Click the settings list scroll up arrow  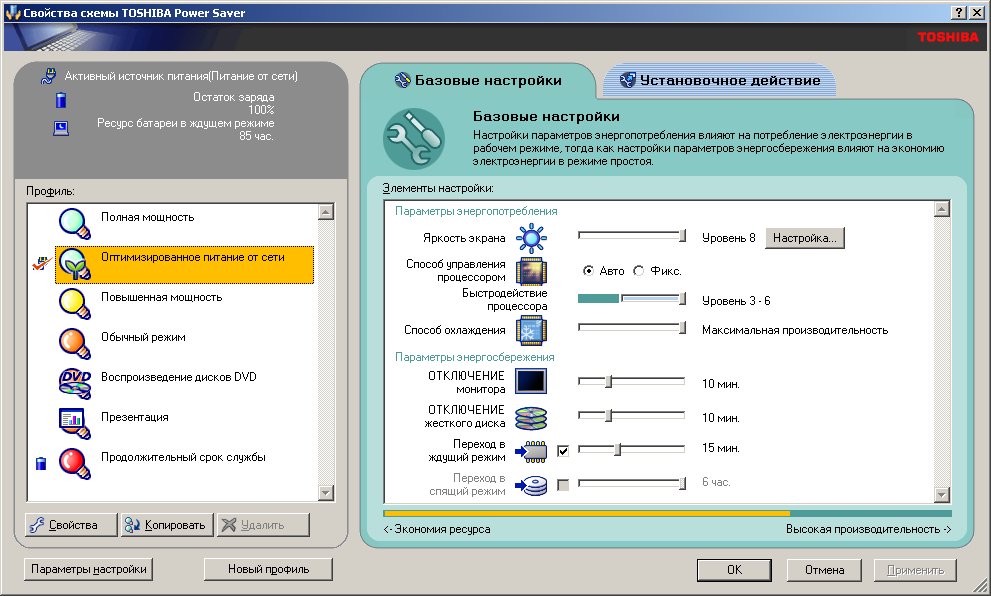942,209
